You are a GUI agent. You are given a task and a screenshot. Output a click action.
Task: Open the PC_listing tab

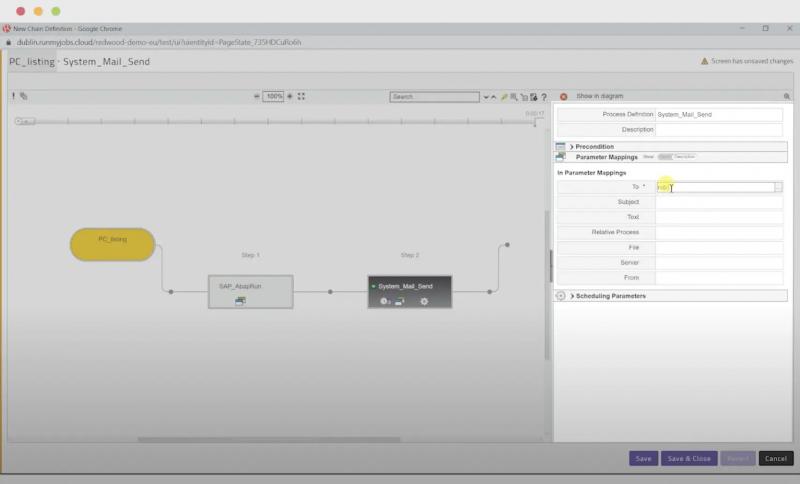coord(32,62)
